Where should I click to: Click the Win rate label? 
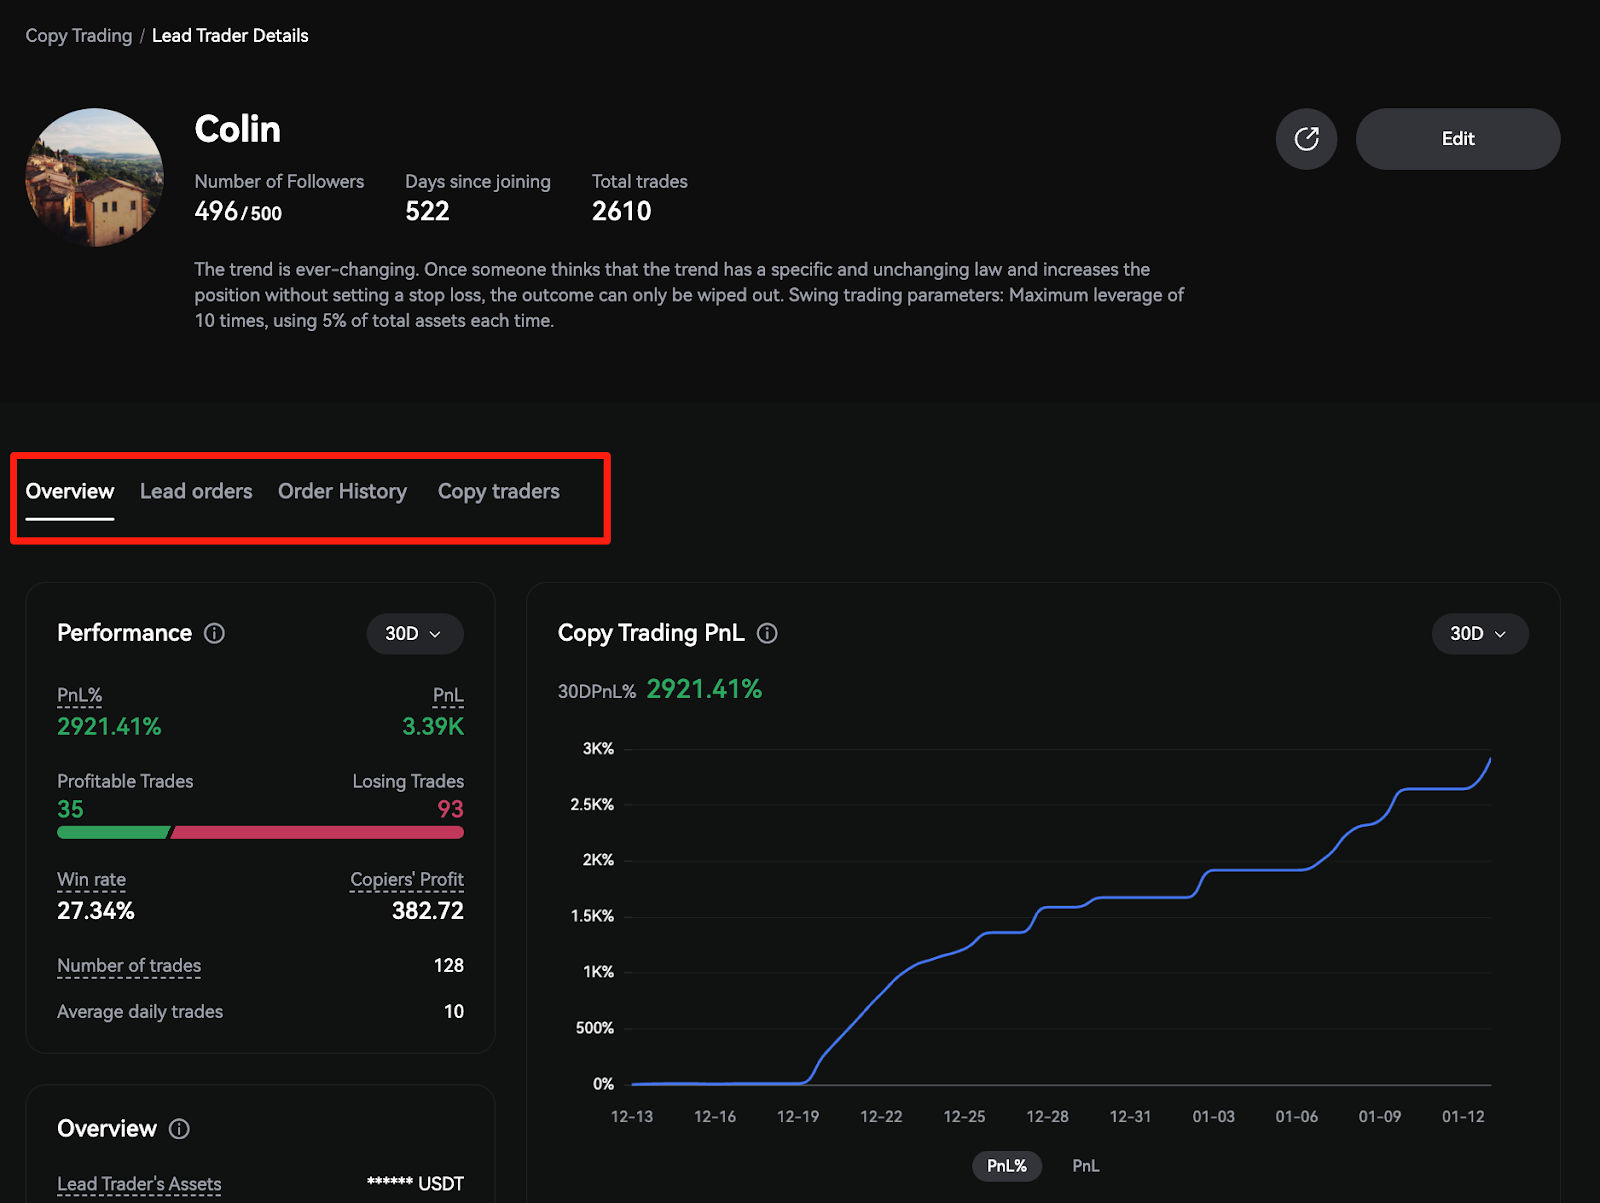pos(91,880)
